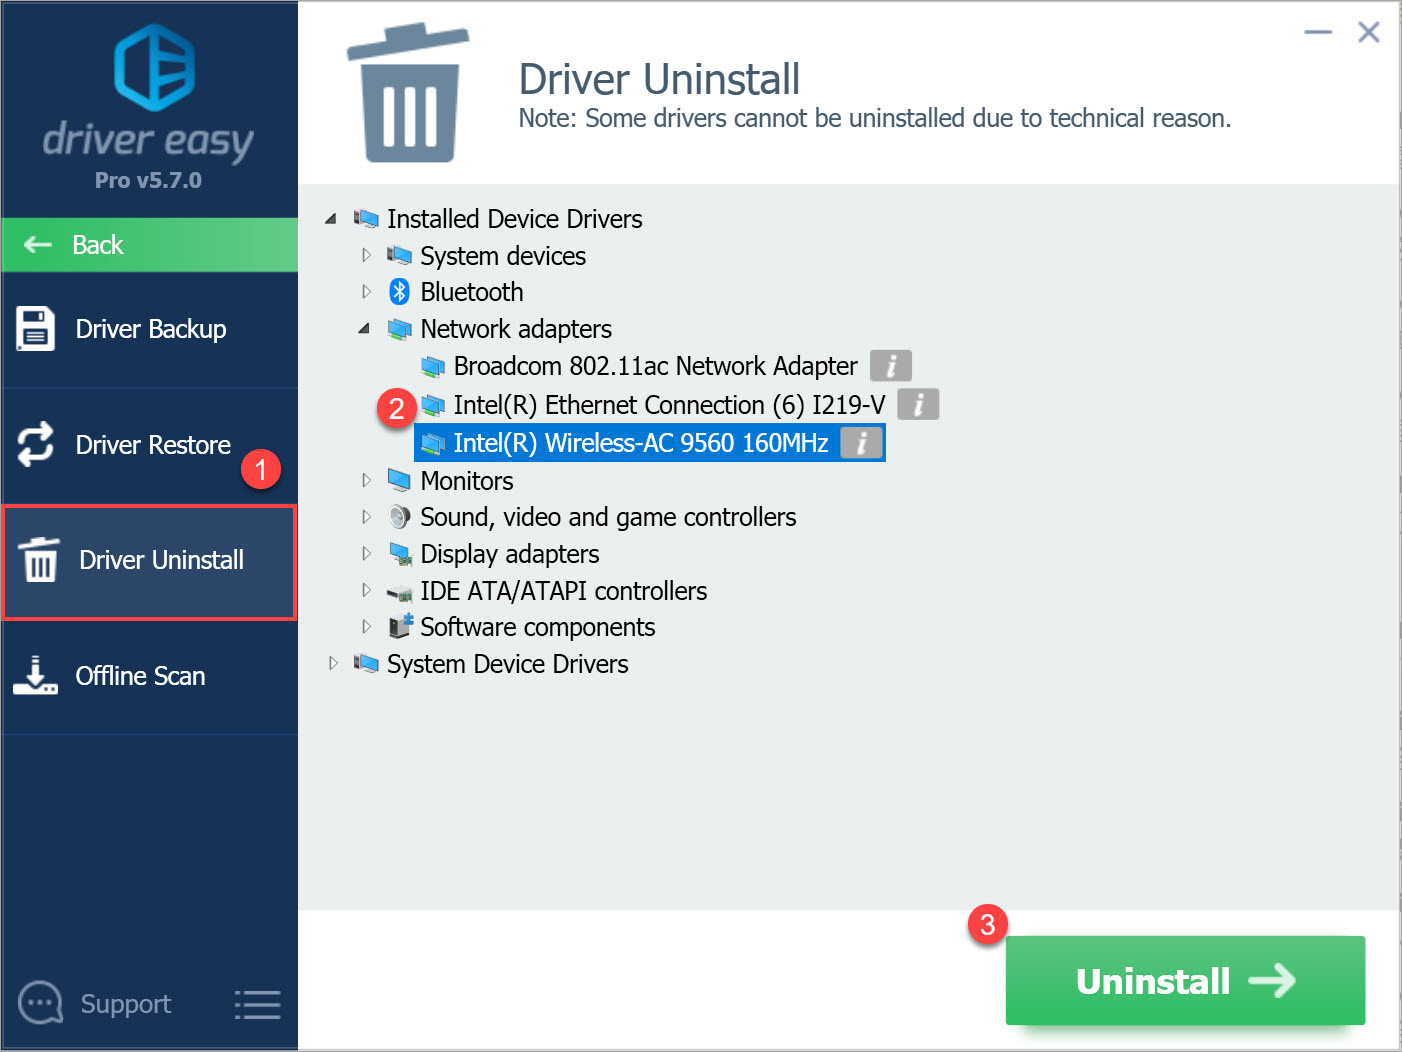The image size is (1402, 1052).
Task: Open the Offline Scan section
Action: (x=150, y=677)
